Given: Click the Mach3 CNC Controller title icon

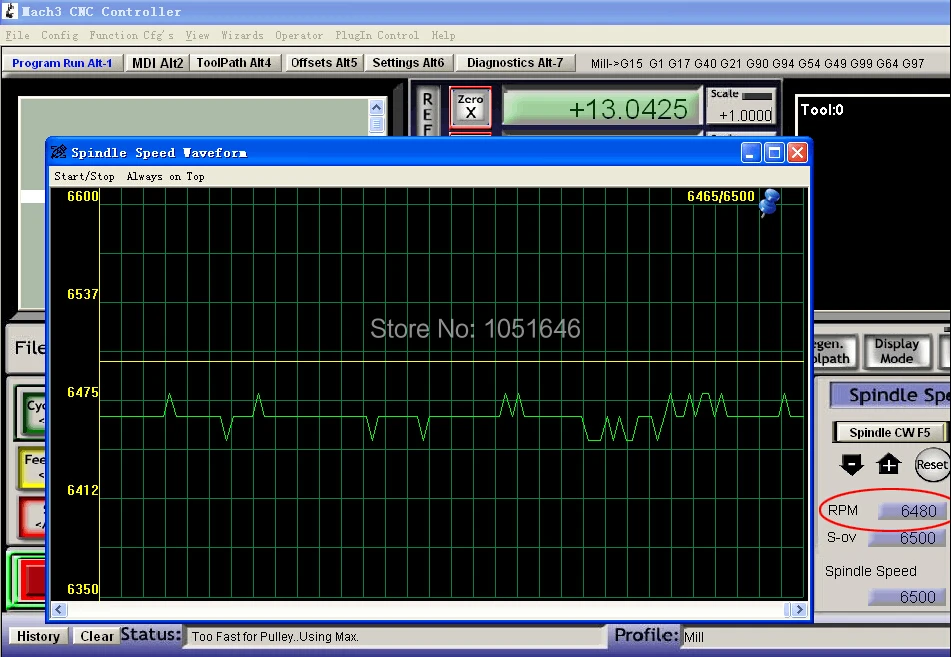Looking at the screenshot, I should click(x=10, y=11).
